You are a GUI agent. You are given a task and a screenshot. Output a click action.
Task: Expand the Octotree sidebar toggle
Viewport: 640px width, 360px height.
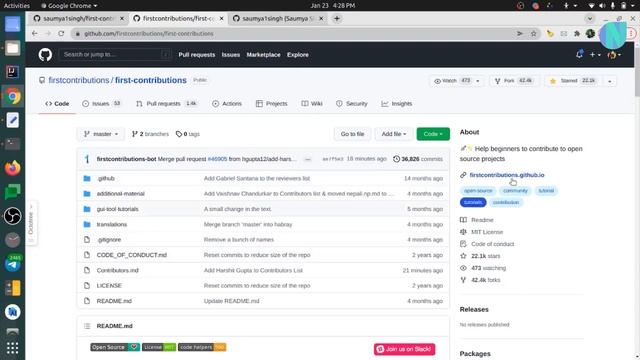pyautogui.click(x=31, y=223)
